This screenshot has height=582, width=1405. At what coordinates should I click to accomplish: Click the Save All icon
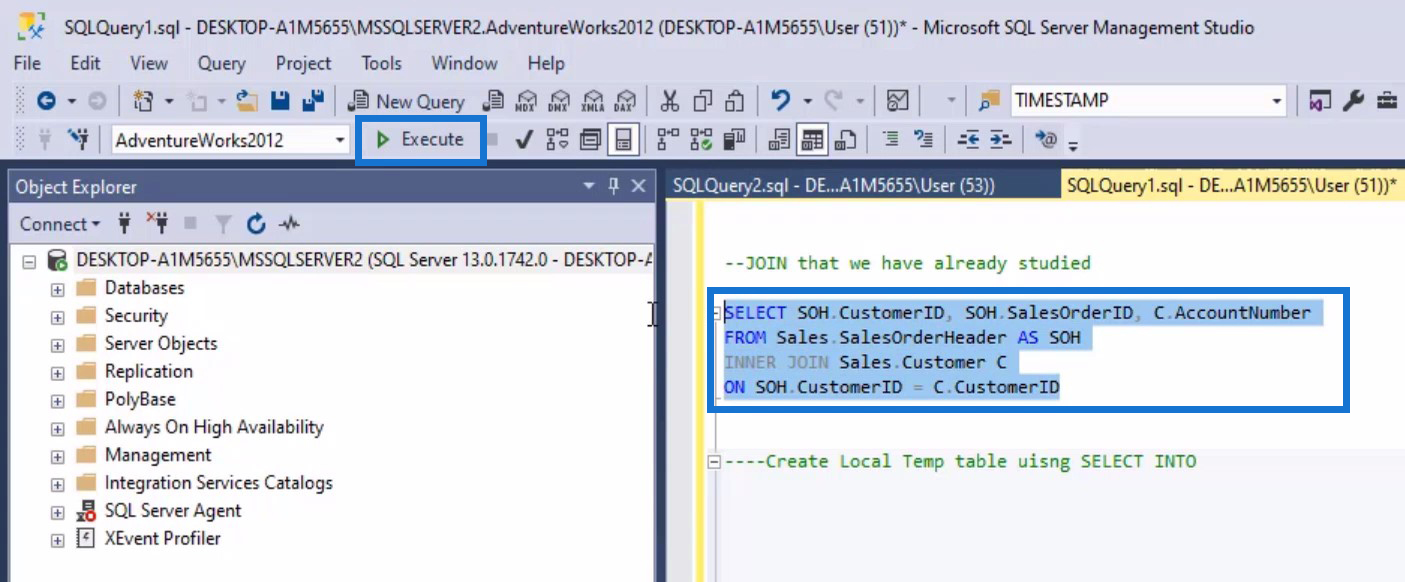click(x=313, y=101)
